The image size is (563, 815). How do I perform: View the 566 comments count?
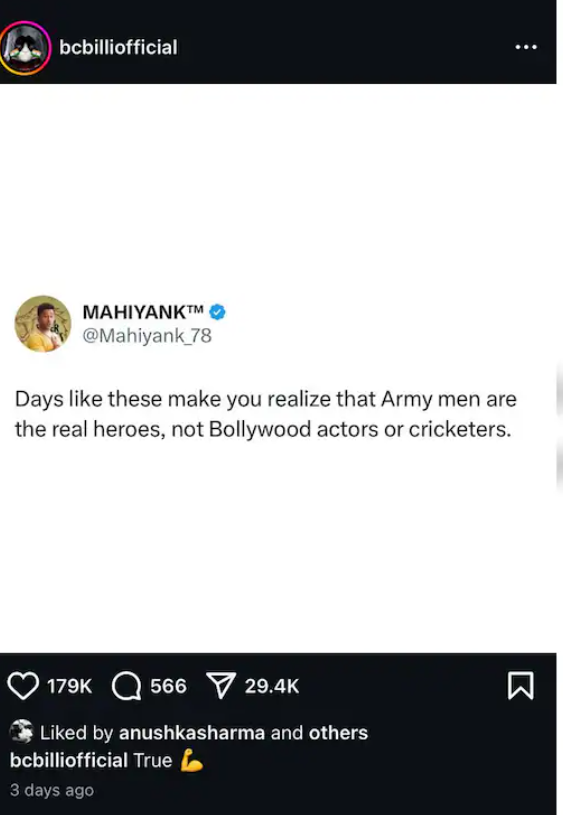click(168, 686)
